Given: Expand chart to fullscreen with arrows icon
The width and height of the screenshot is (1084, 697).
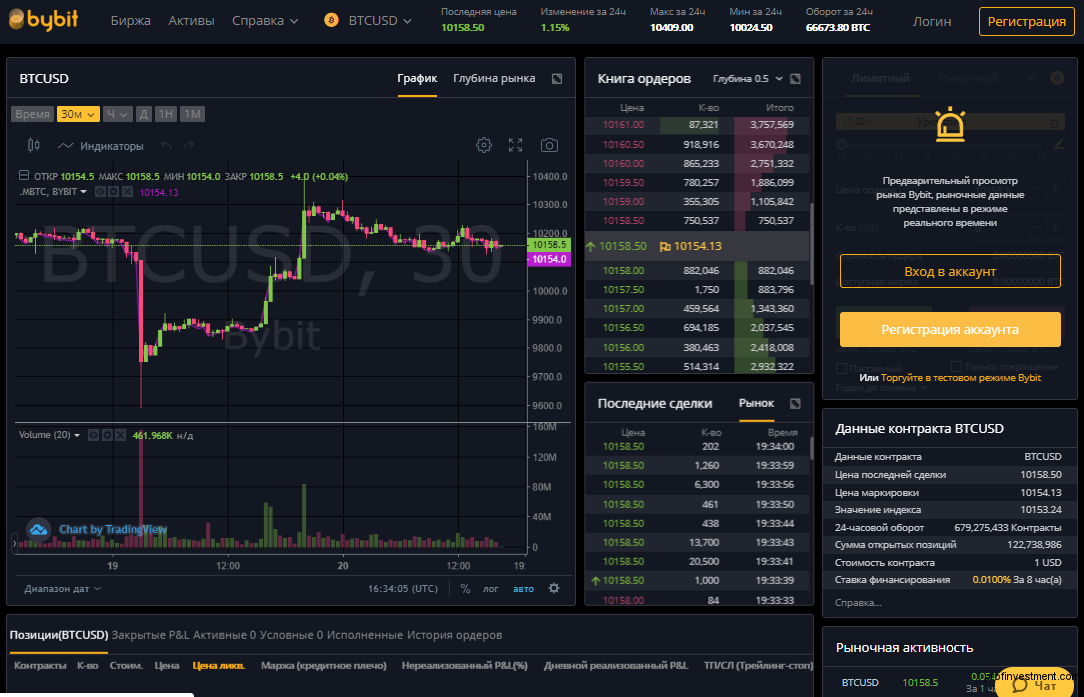Looking at the screenshot, I should 516,145.
